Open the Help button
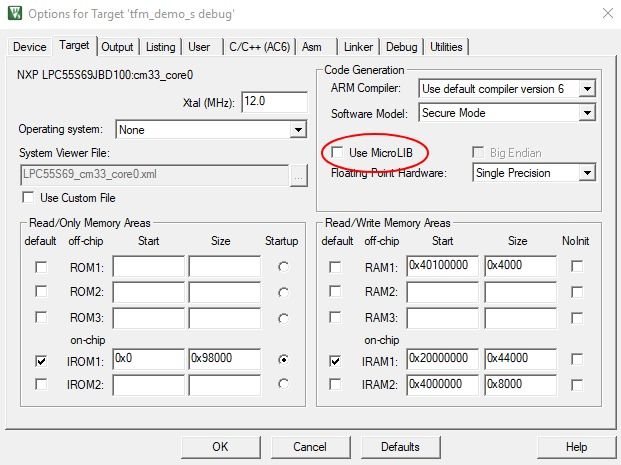Screen dimensions: 621x465 576,447
